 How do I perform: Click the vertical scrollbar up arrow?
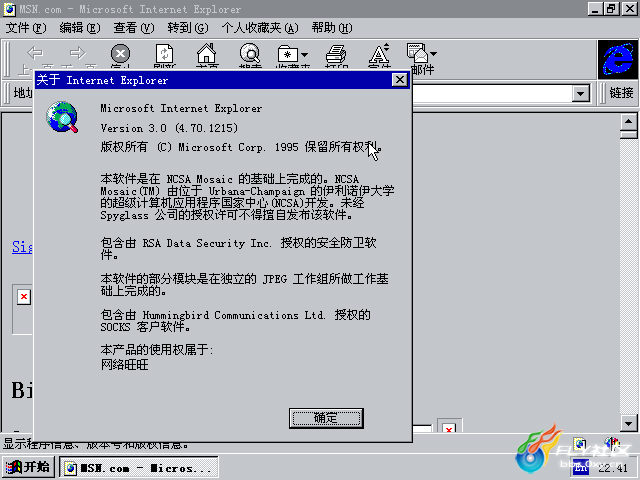coord(629,122)
